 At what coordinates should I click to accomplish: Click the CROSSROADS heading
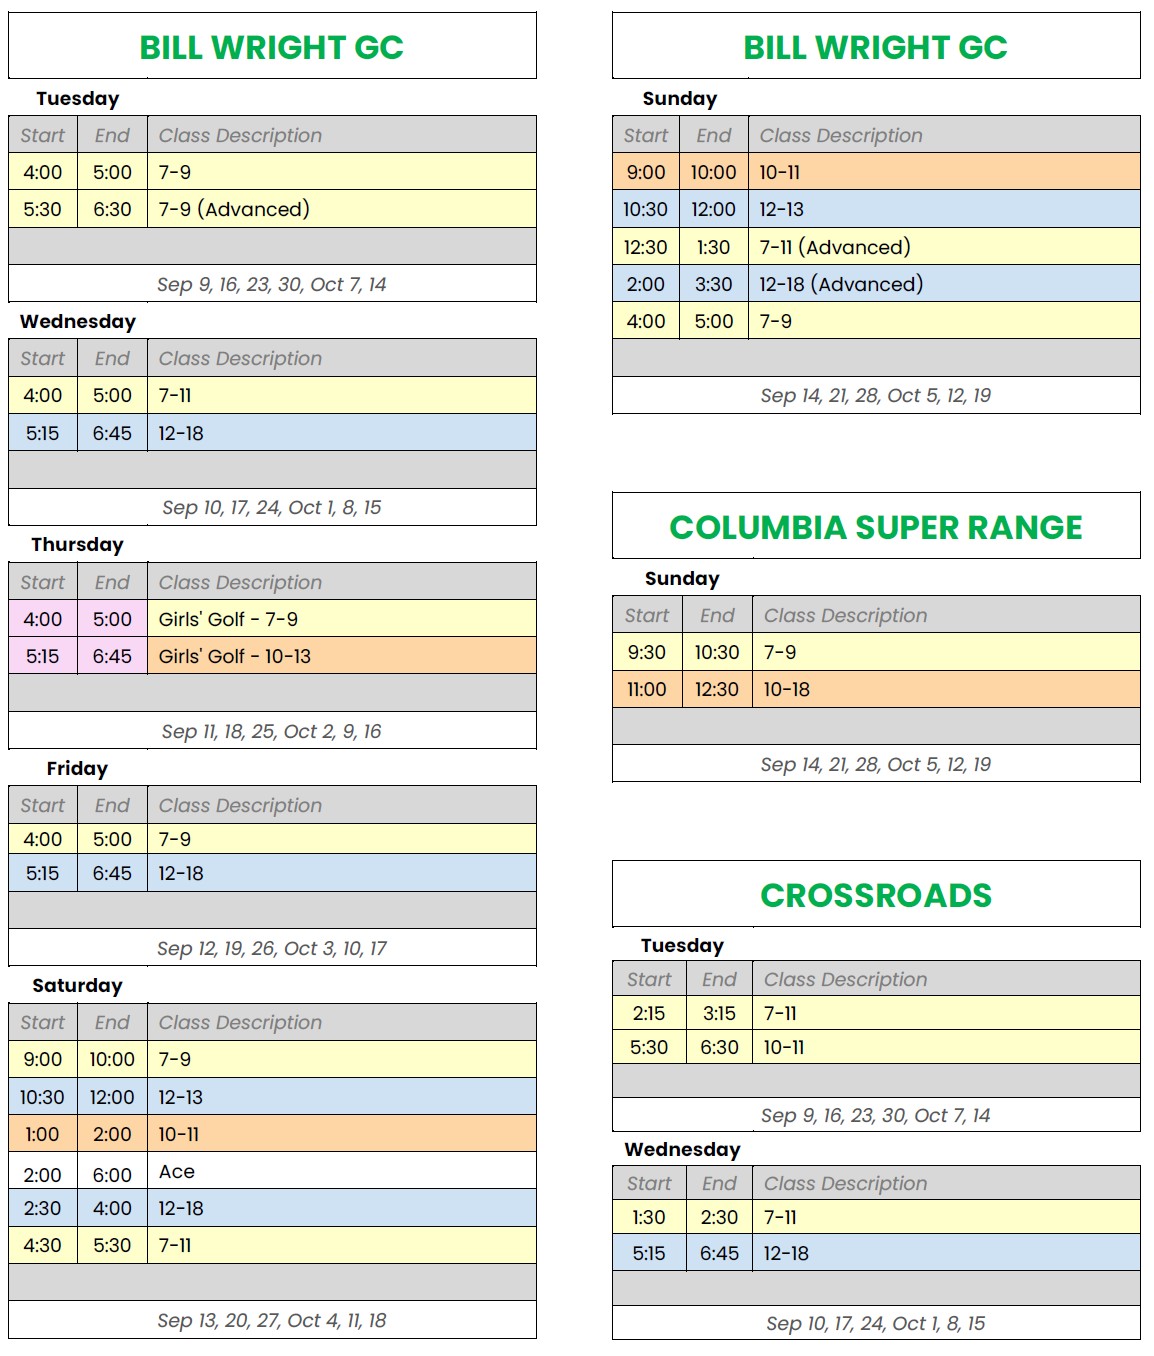875,895
